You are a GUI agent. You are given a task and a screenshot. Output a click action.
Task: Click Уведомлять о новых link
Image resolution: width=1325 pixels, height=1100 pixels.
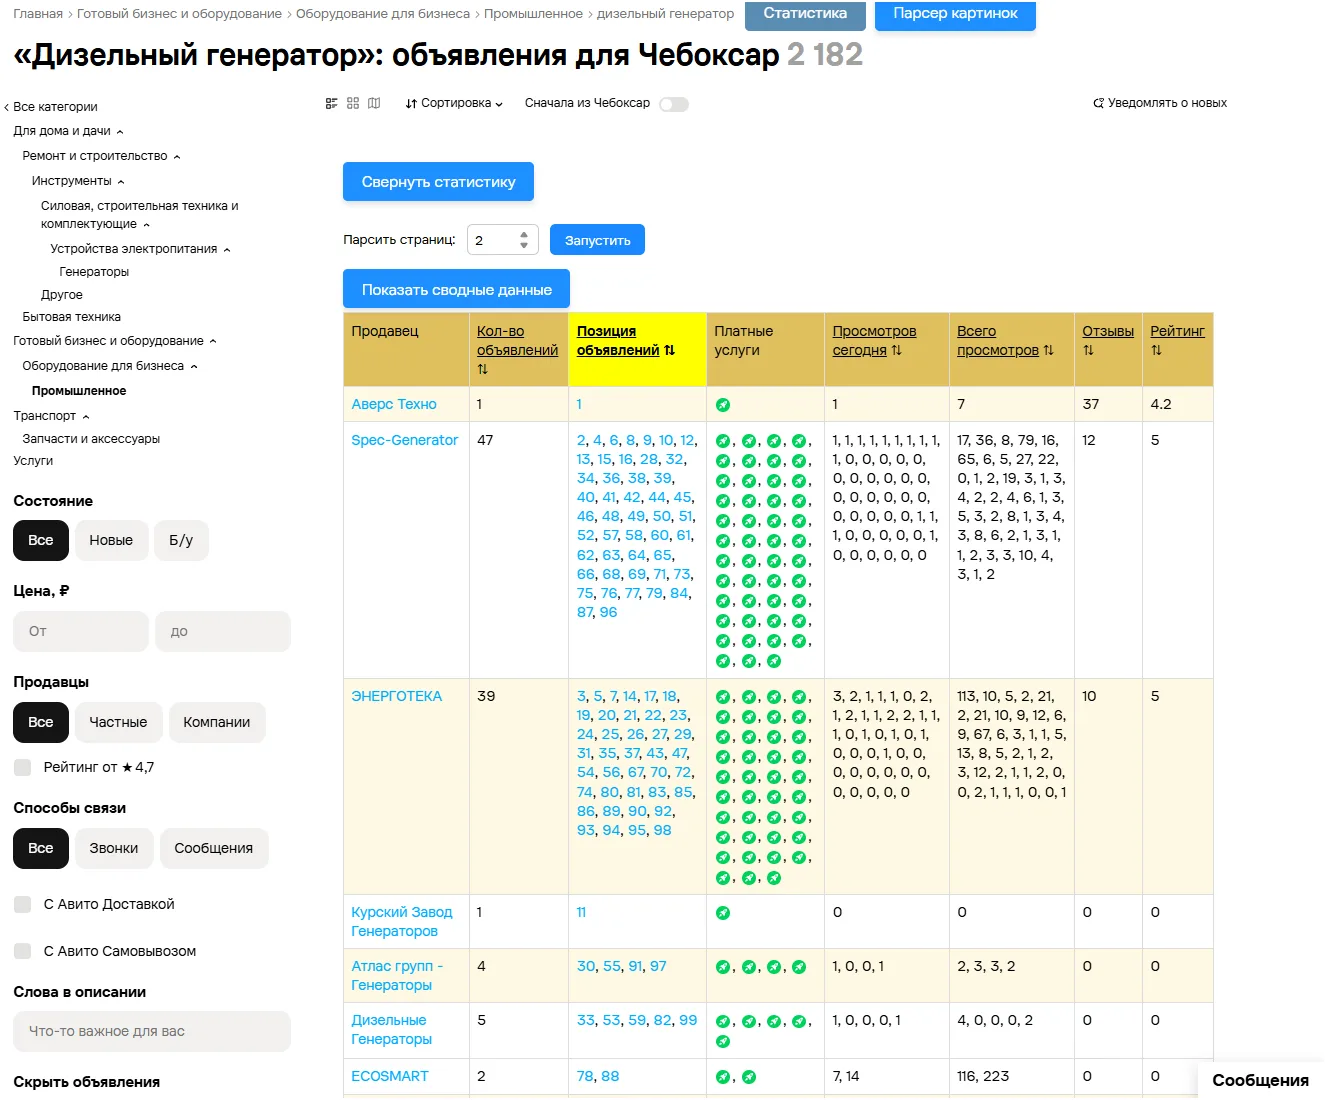coord(1167,103)
